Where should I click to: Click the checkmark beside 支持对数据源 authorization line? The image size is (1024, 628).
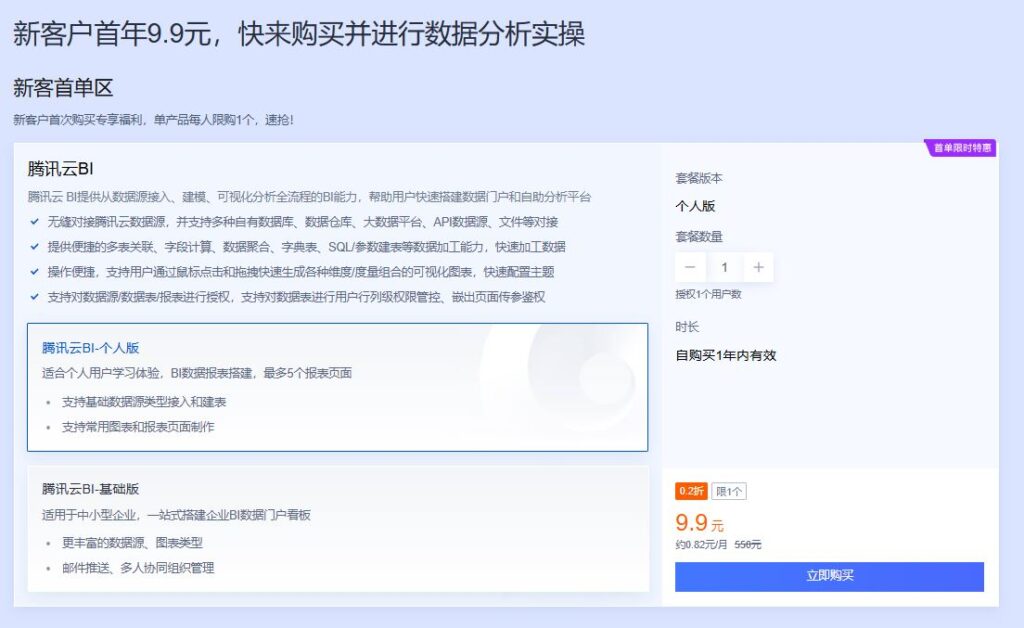pyautogui.click(x=35, y=297)
